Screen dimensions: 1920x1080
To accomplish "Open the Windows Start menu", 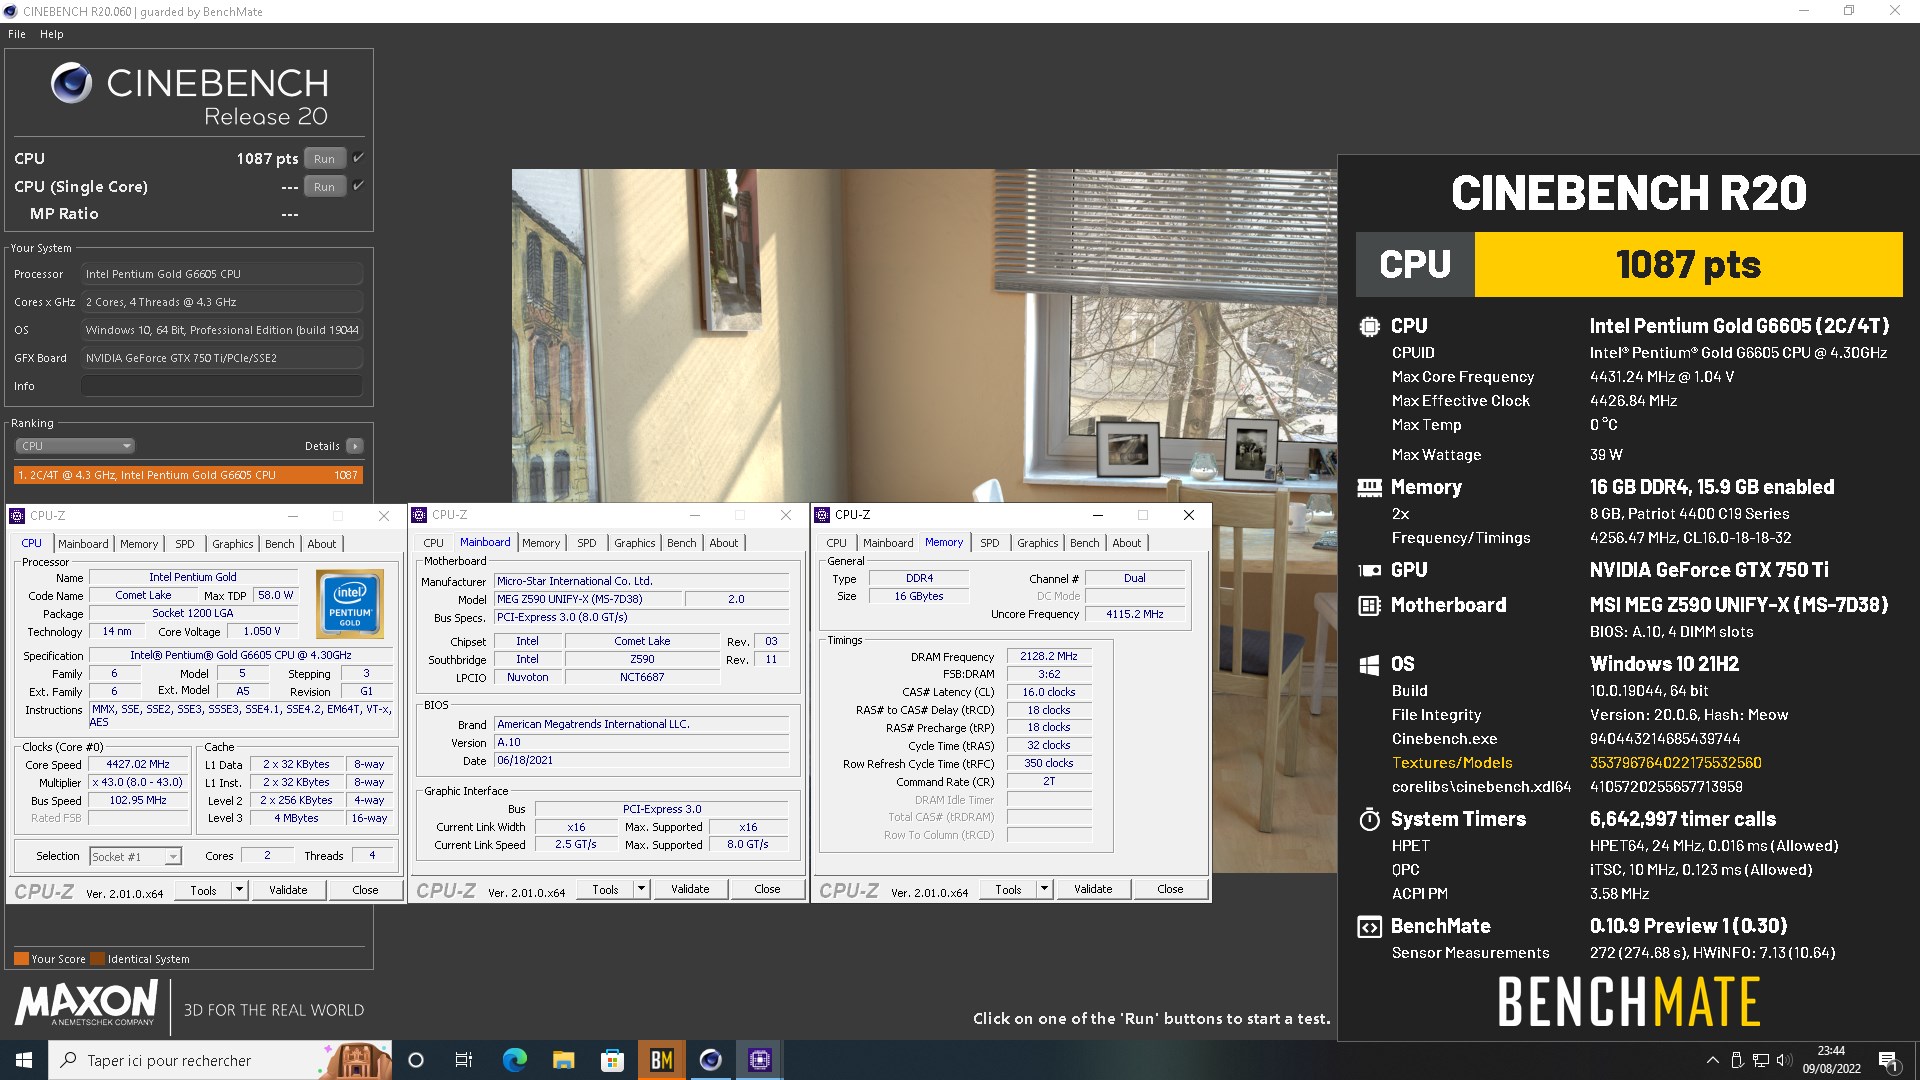I will point(24,1060).
